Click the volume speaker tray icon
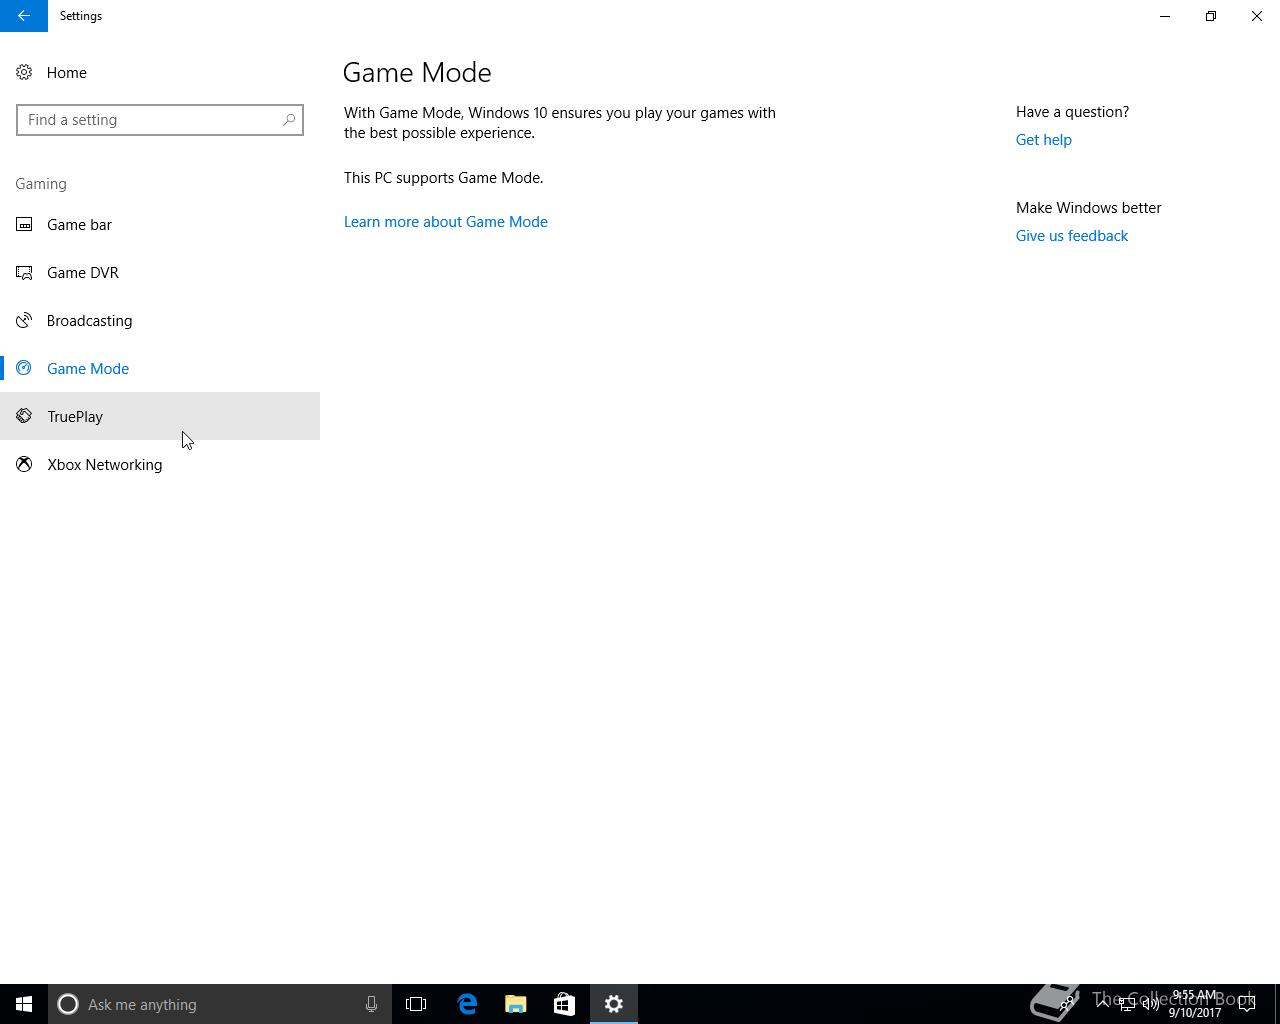 pos(1151,1004)
